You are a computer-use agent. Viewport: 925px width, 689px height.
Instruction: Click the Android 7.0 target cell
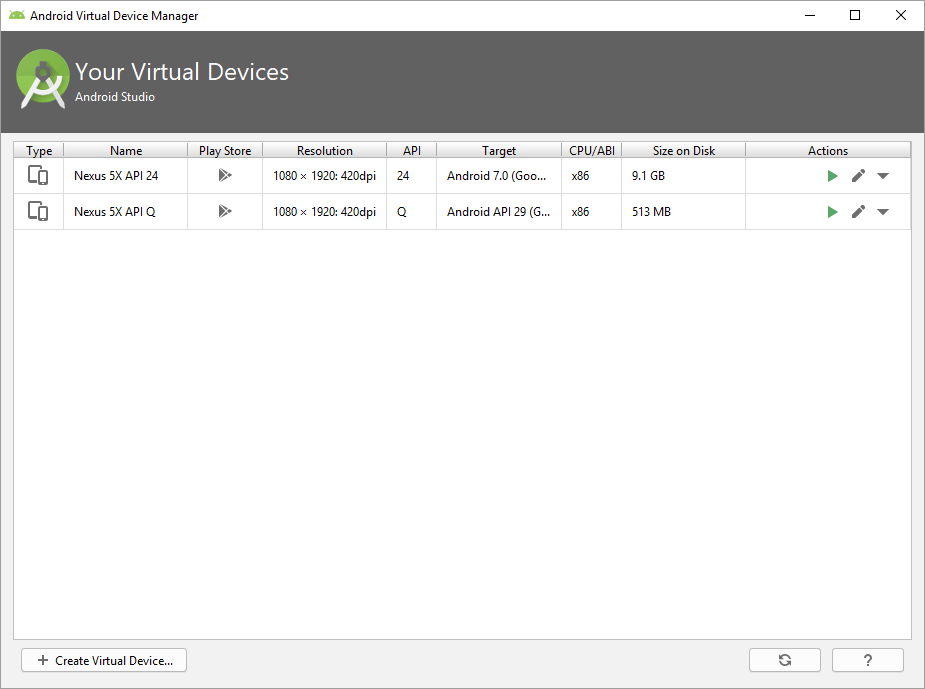[499, 176]
